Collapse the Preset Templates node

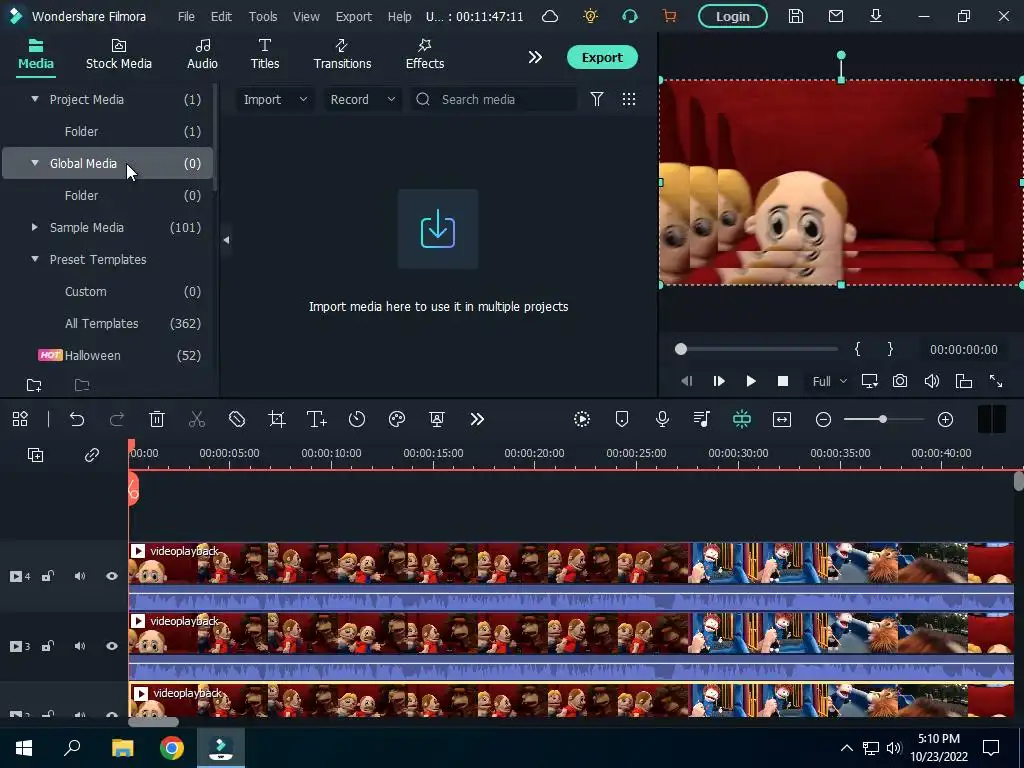35,259
